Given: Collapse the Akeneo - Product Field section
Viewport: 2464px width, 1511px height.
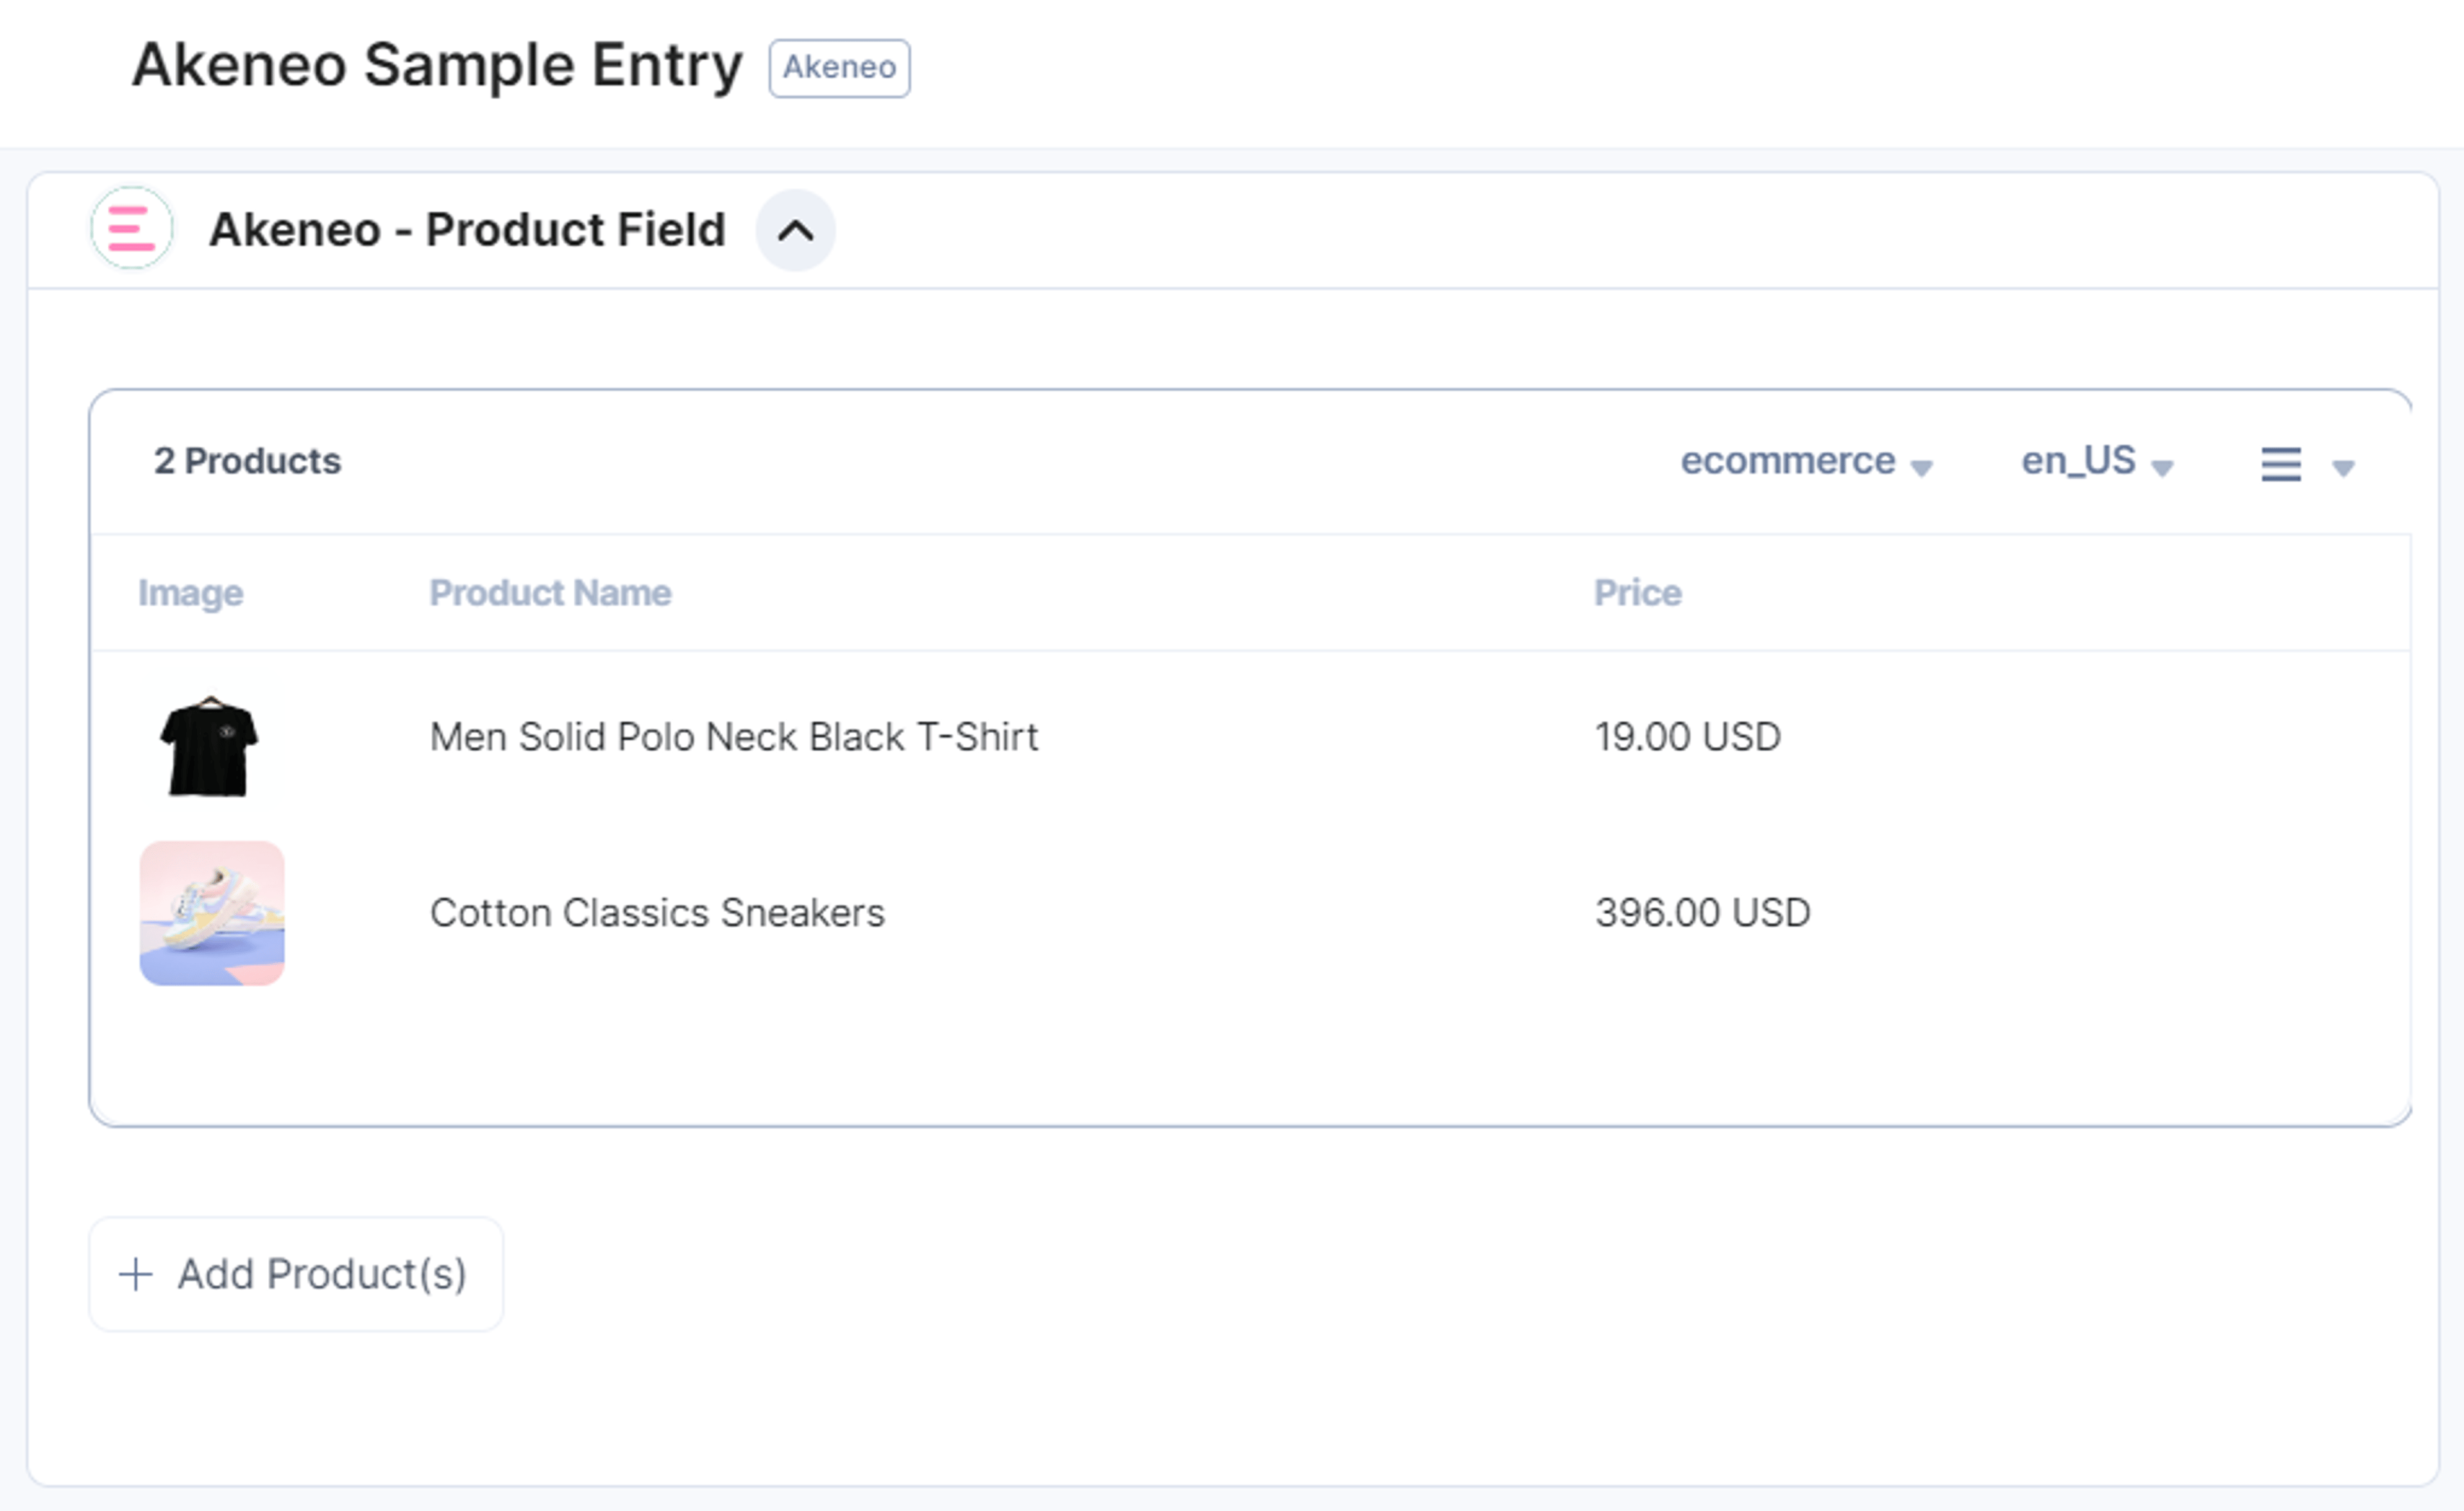Looking at the screenshot, I should (796, 231).
